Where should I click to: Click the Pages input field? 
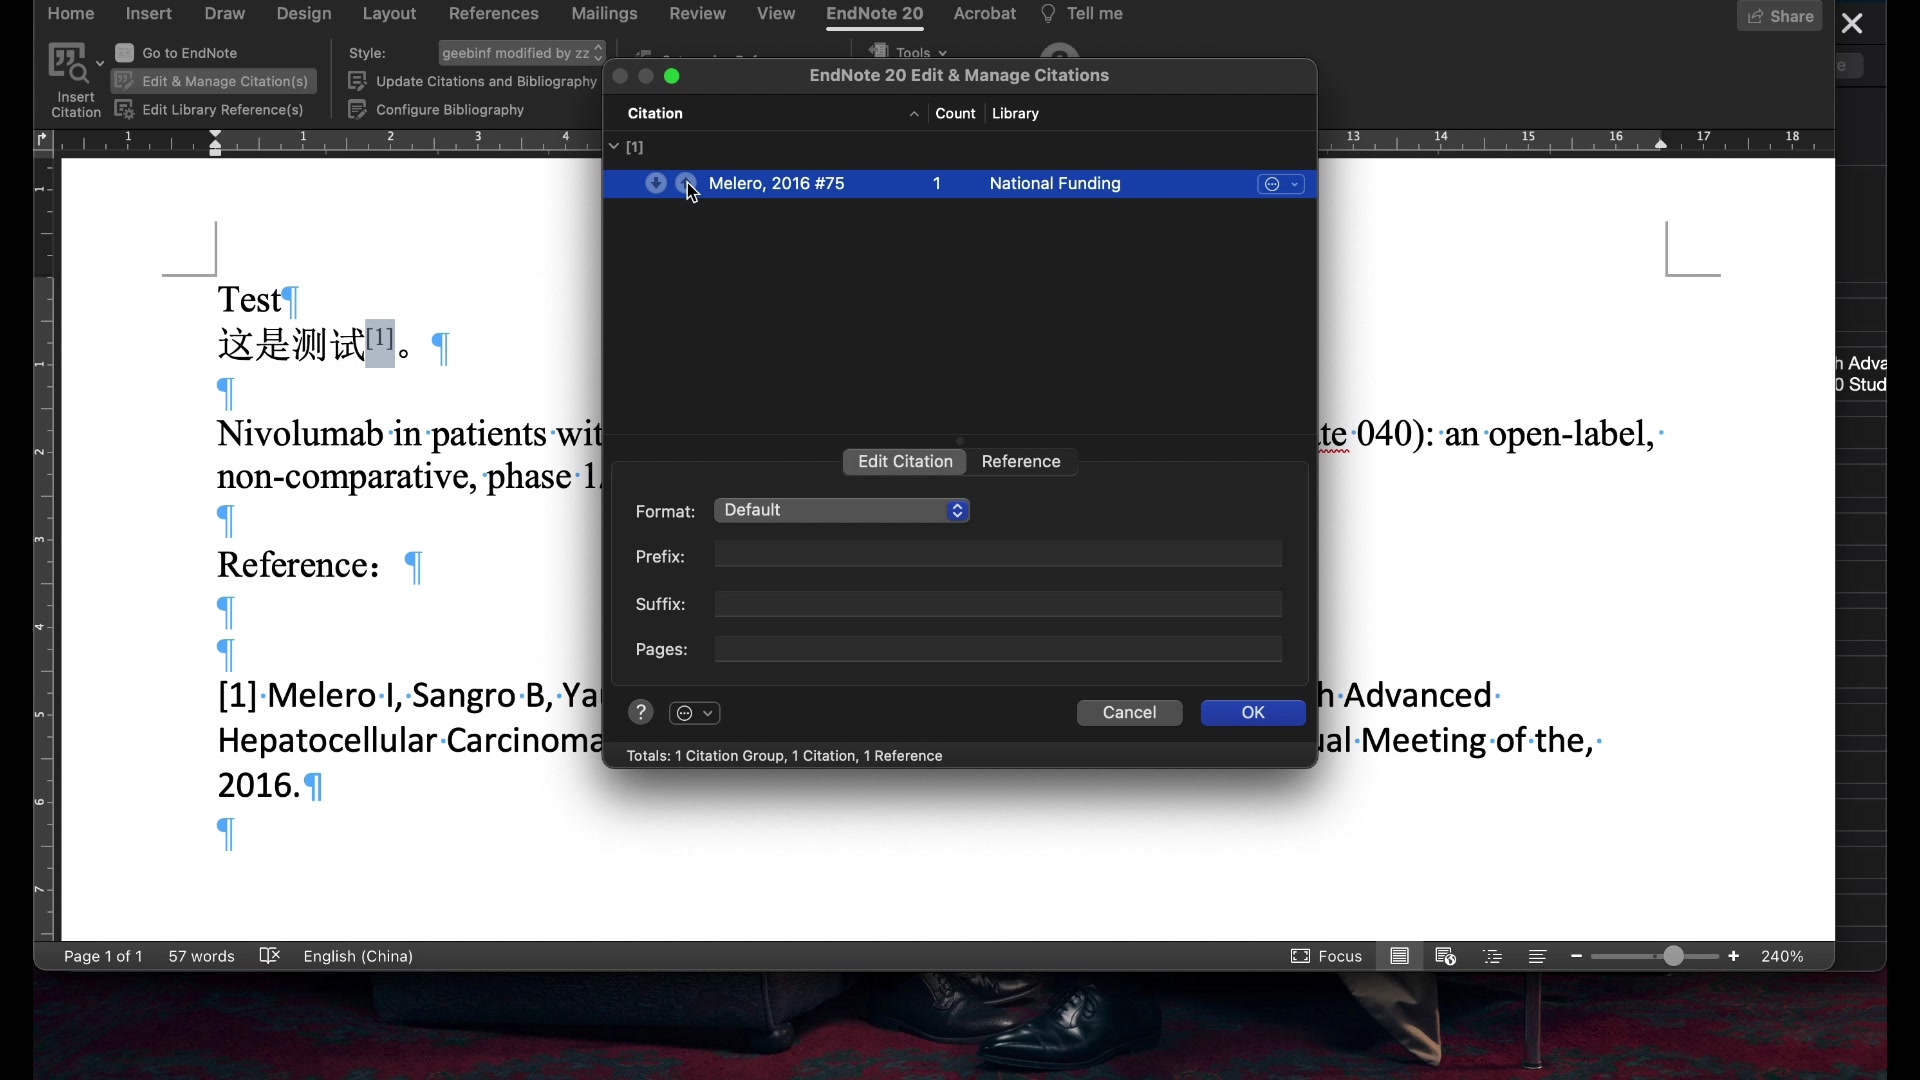point(998,650)
